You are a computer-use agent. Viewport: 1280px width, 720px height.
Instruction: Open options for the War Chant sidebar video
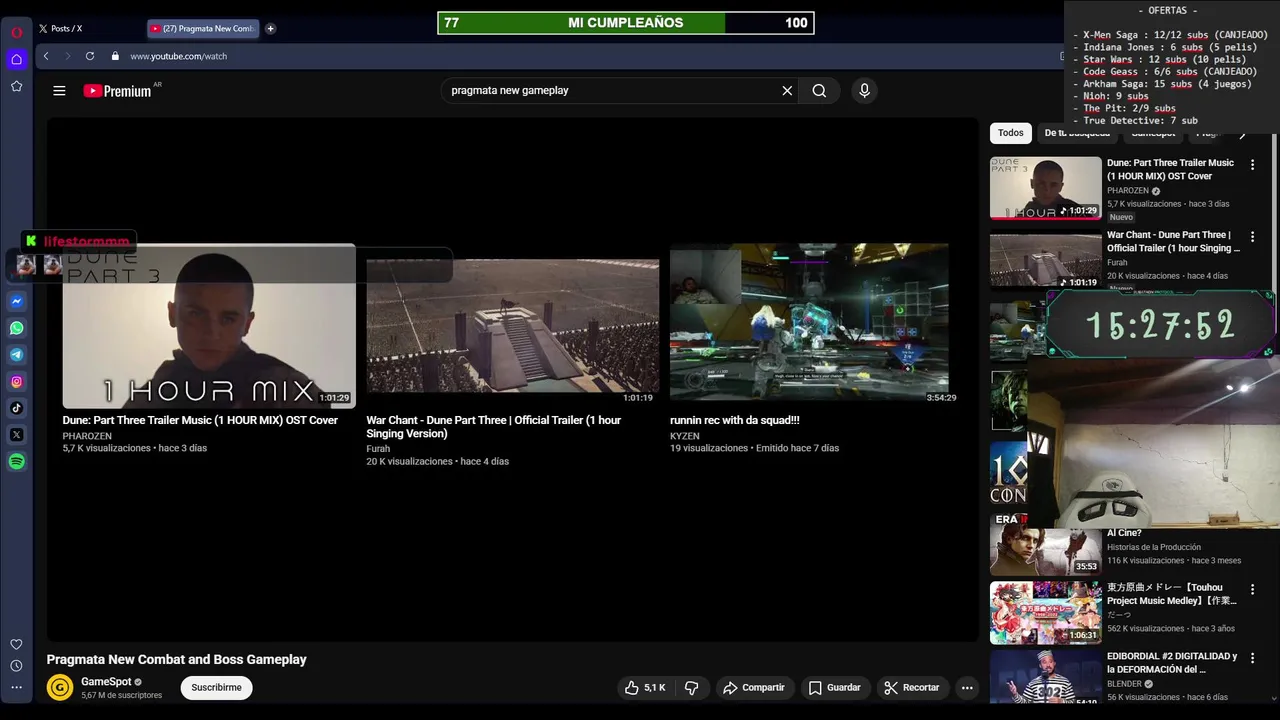pyautogui.click(x=1252, y=237)
